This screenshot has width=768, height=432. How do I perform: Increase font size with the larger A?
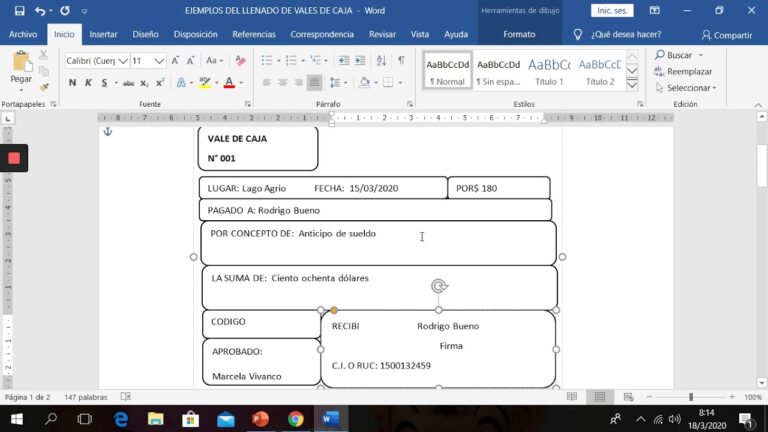point(175,60)
